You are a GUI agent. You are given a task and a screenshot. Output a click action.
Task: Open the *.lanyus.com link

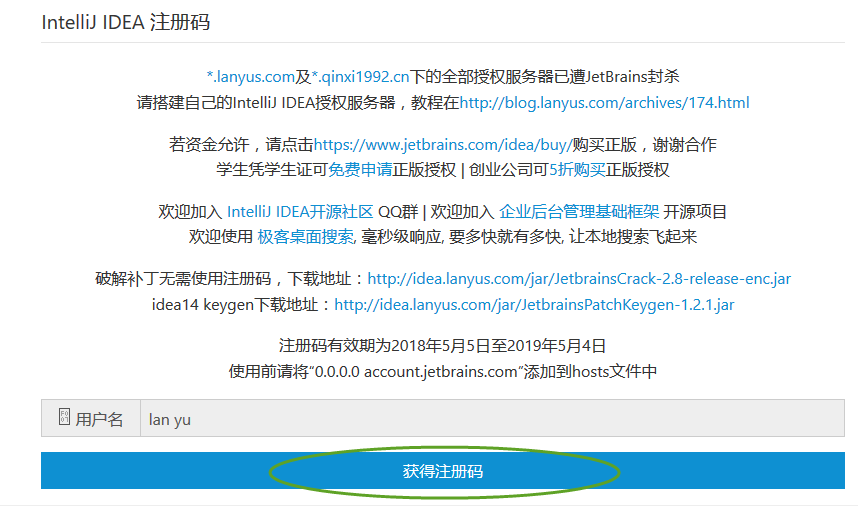click(x=251, y=77)
